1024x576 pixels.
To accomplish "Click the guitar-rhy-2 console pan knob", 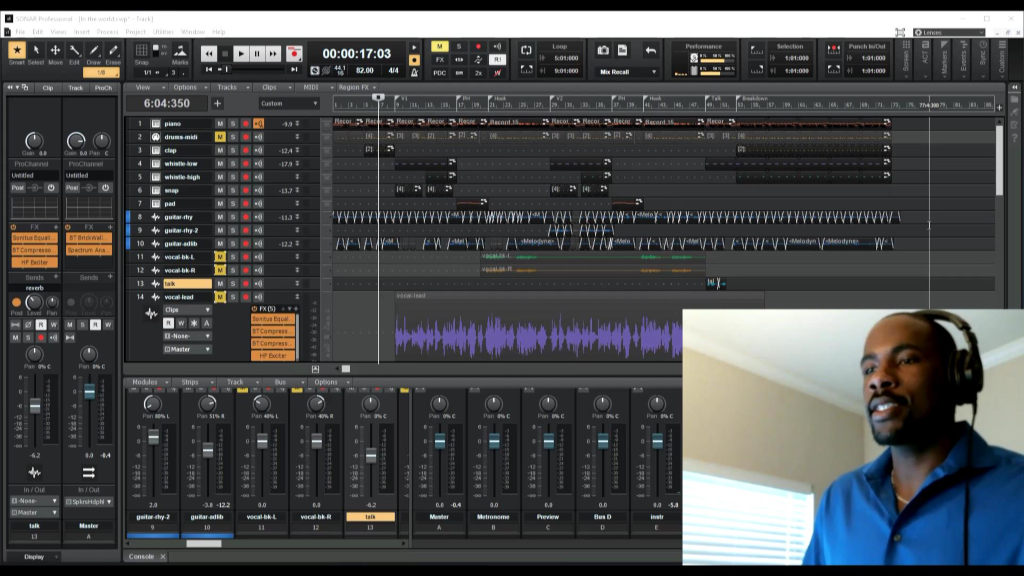I will click(x=153, y=404).
